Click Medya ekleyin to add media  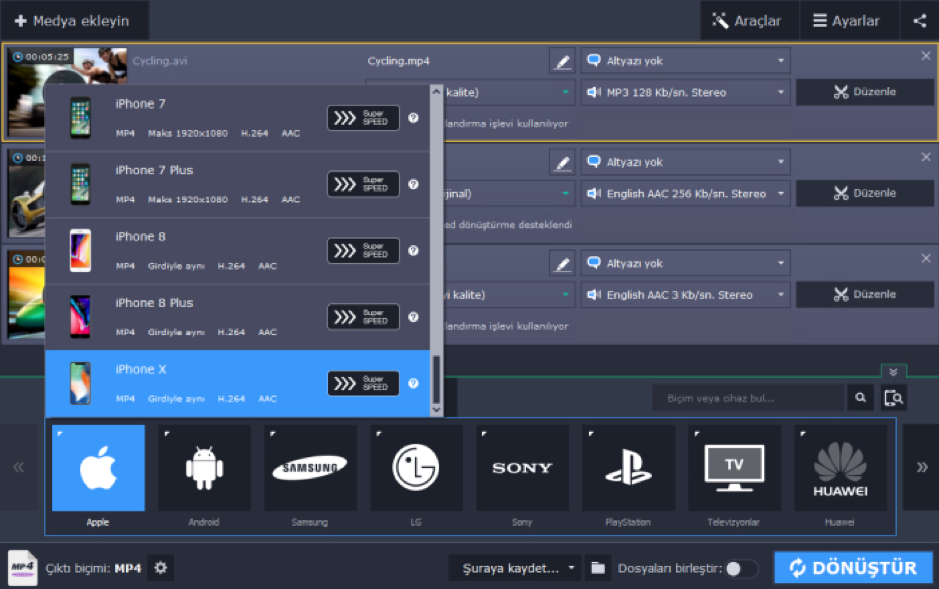tap(72, 21)
